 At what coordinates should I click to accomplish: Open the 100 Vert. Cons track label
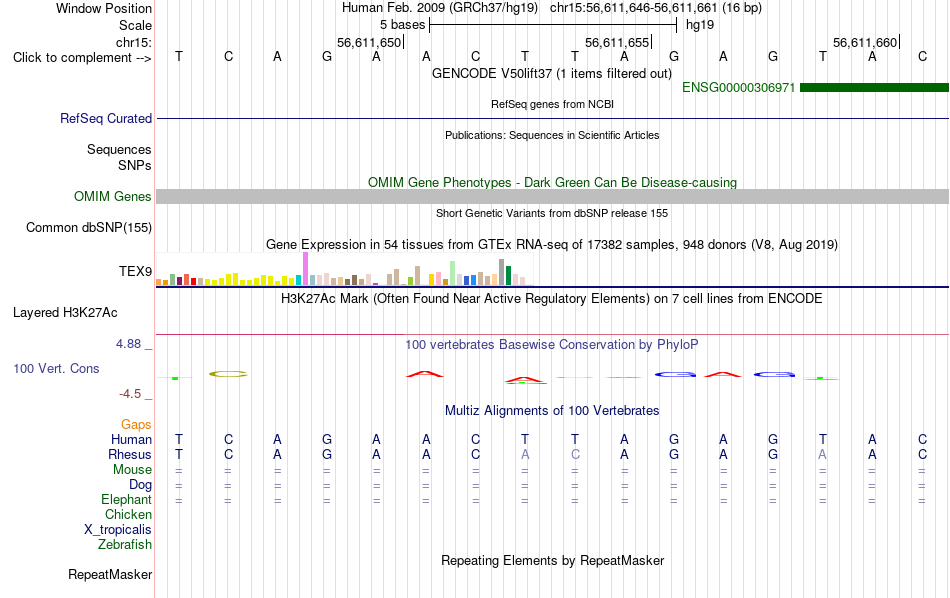56,368
